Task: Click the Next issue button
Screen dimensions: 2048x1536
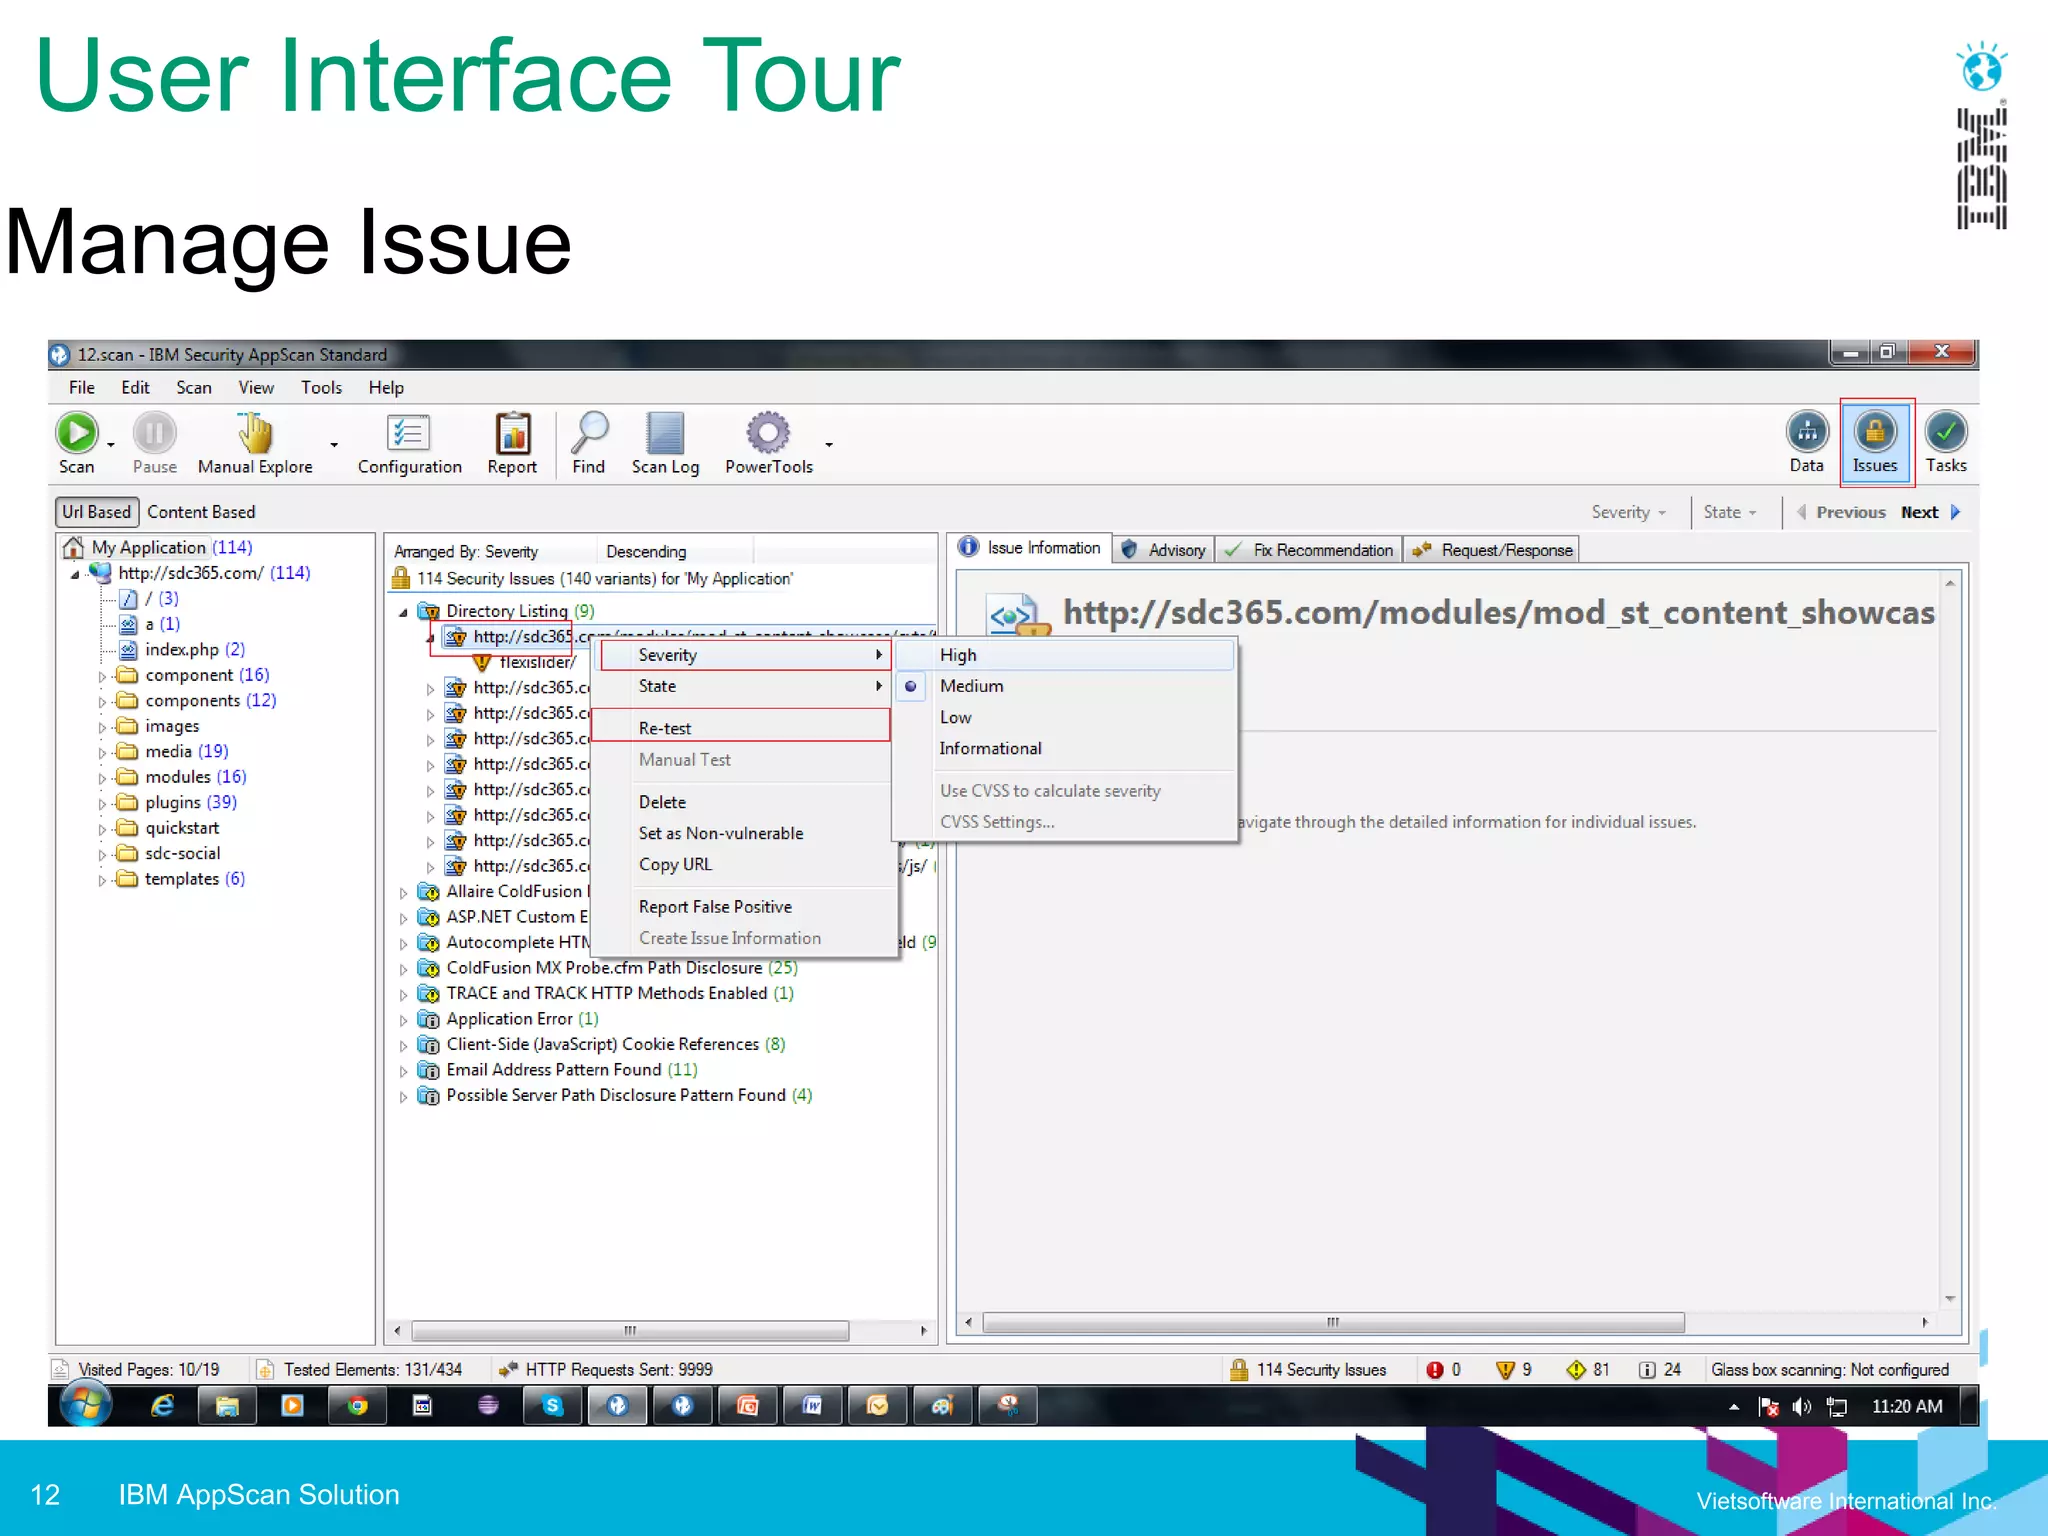Action: pos(1931,512)
